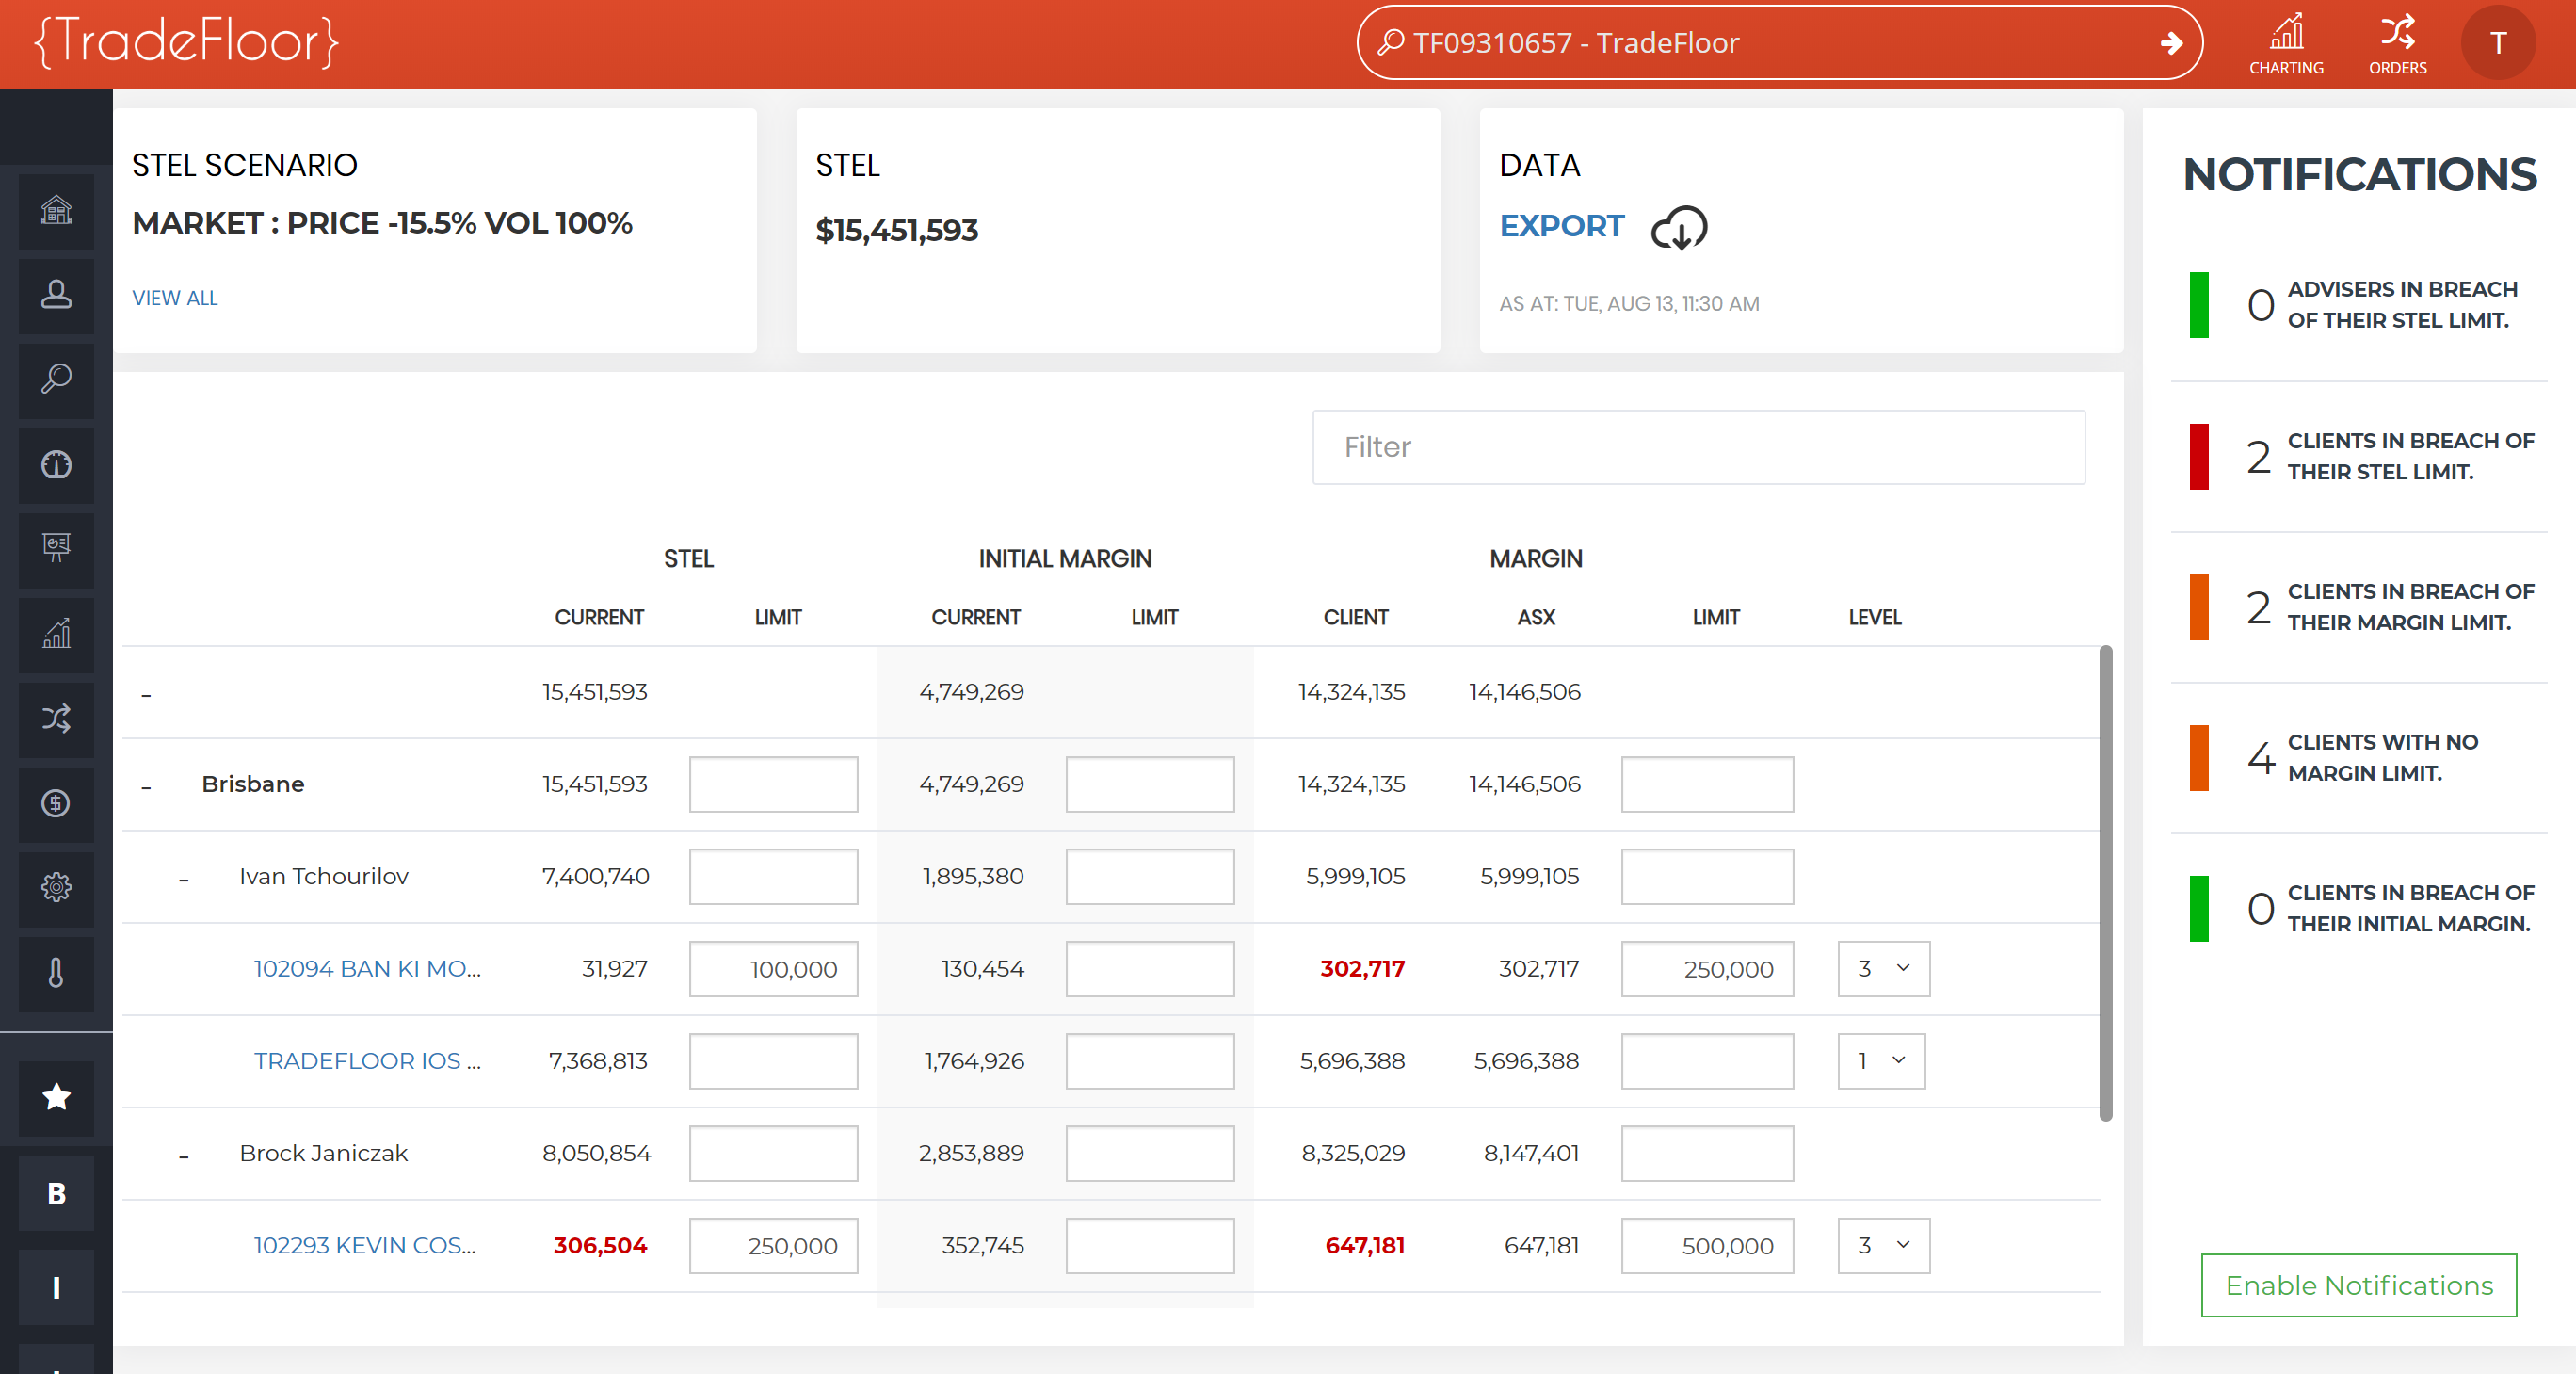Open favourites with the star icon
The width and height of the screenshot is (2576, 1374).
tap(56, 1097)
